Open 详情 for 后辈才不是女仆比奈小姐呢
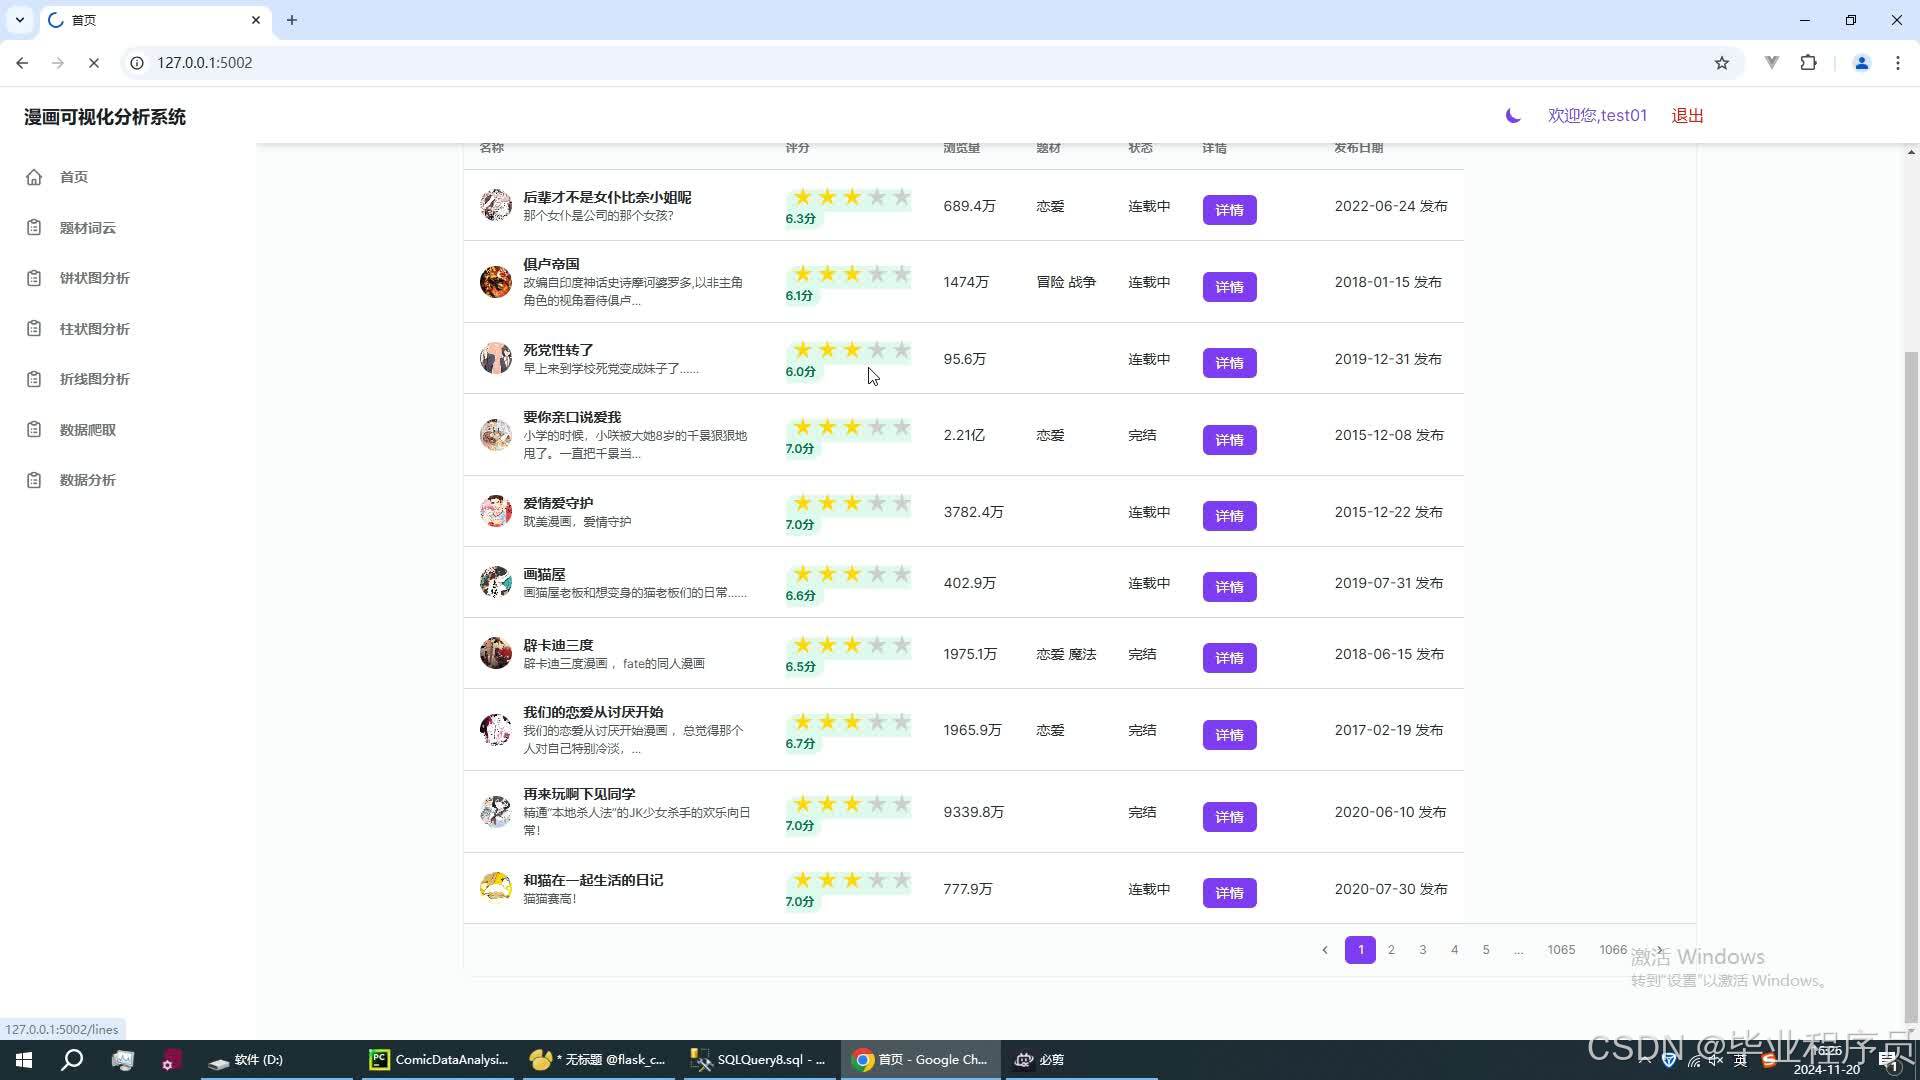 pos(1229,210)
